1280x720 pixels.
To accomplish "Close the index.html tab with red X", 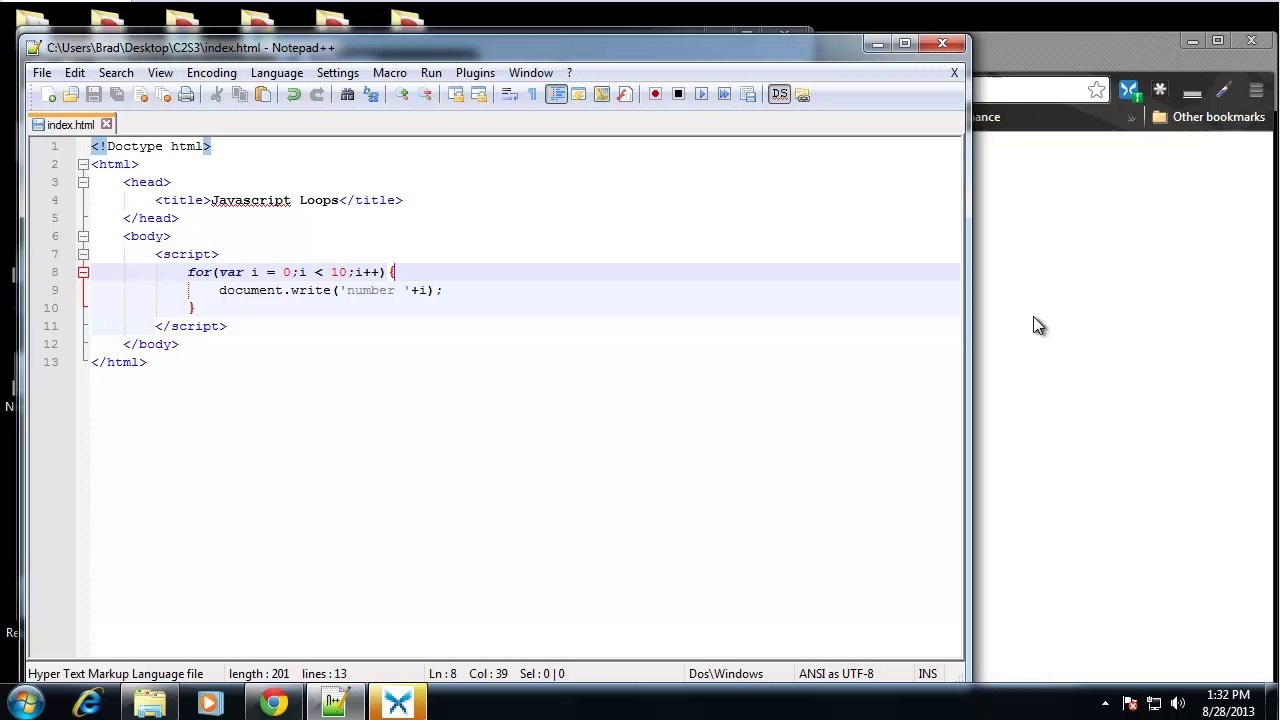I will click(x=106, y=125).
